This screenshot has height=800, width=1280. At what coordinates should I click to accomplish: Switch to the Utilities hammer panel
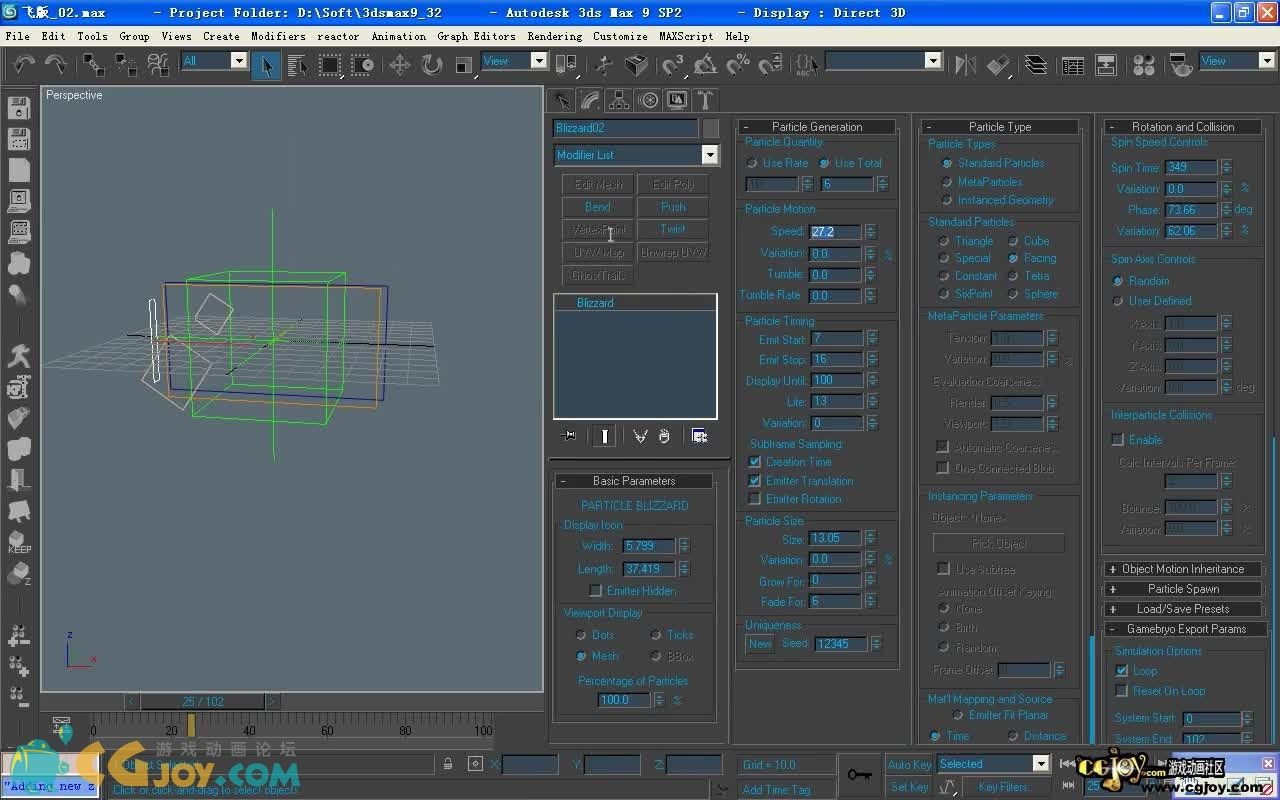tap(706, 100)
